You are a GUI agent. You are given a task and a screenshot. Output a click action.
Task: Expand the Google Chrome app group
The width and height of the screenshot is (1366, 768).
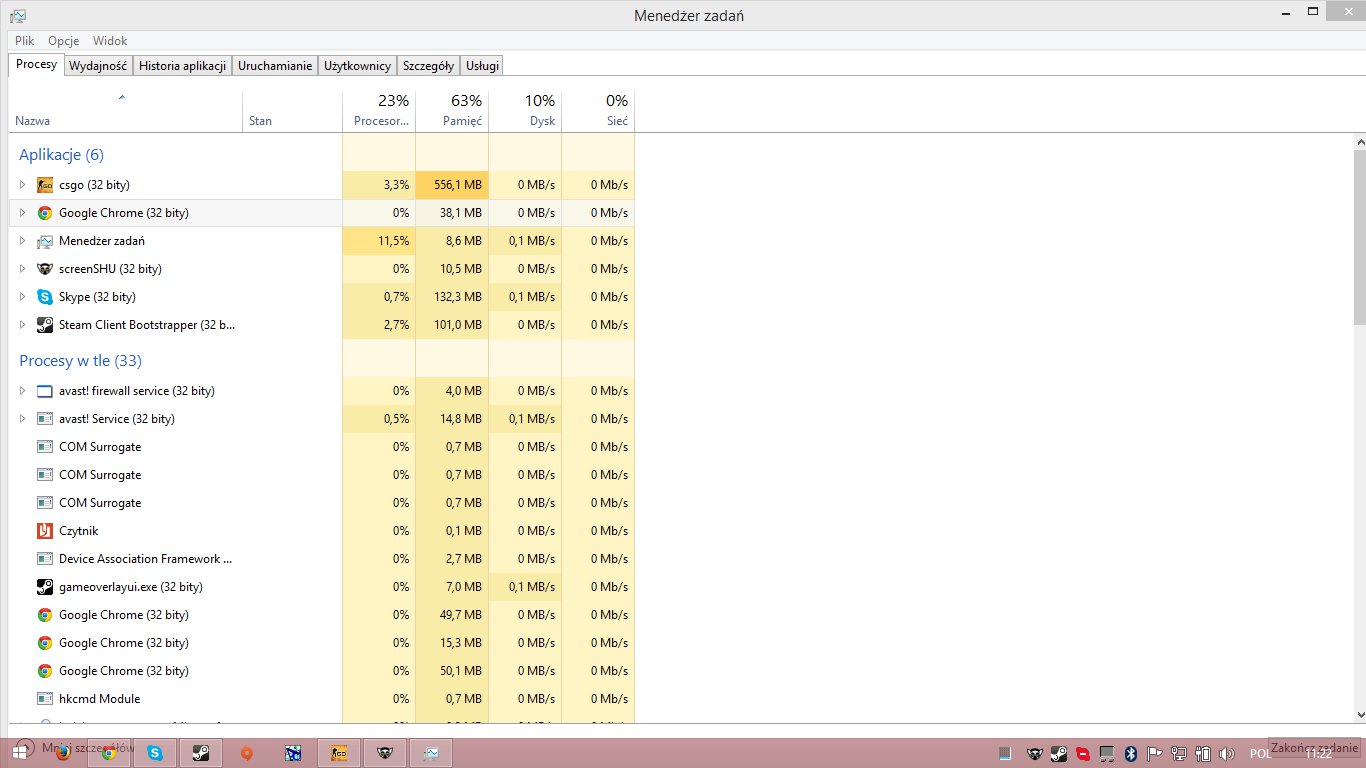[x=22, y=213]
